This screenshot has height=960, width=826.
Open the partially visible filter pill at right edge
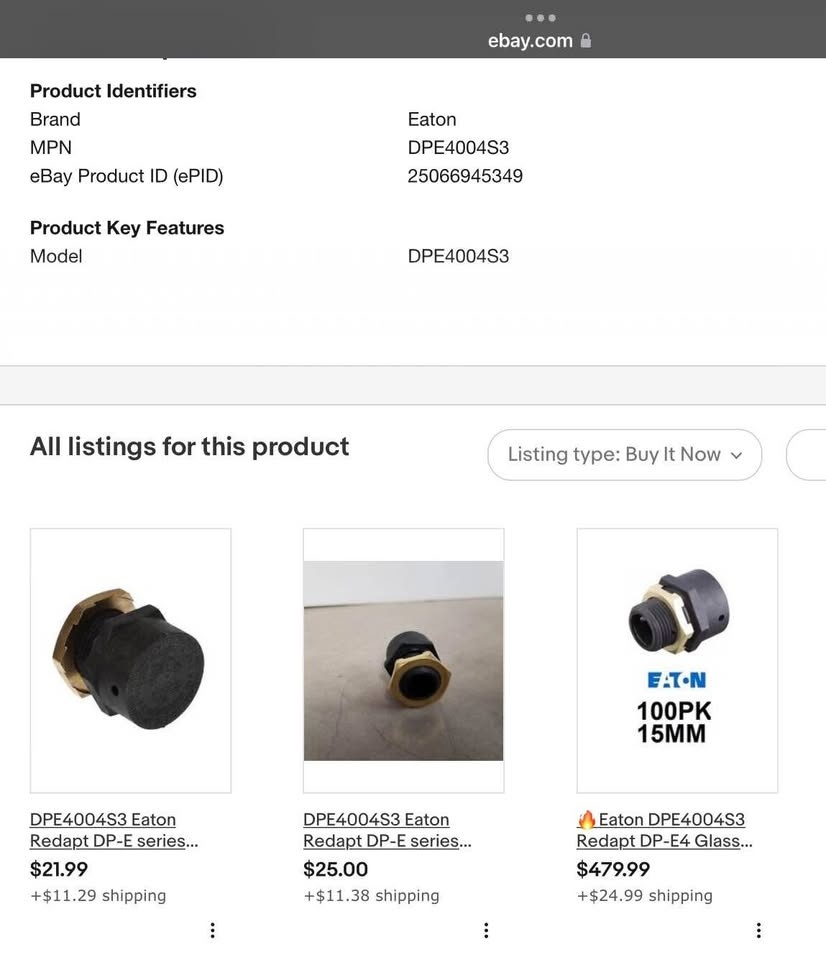click(806, 454)
